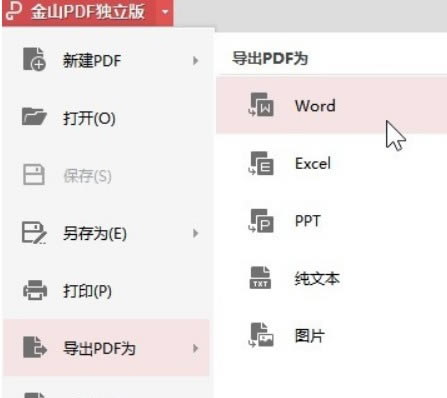Expand the 导出PDF为 submenu arrow
This screenshot has height=398, width=447.
point(195,348)
